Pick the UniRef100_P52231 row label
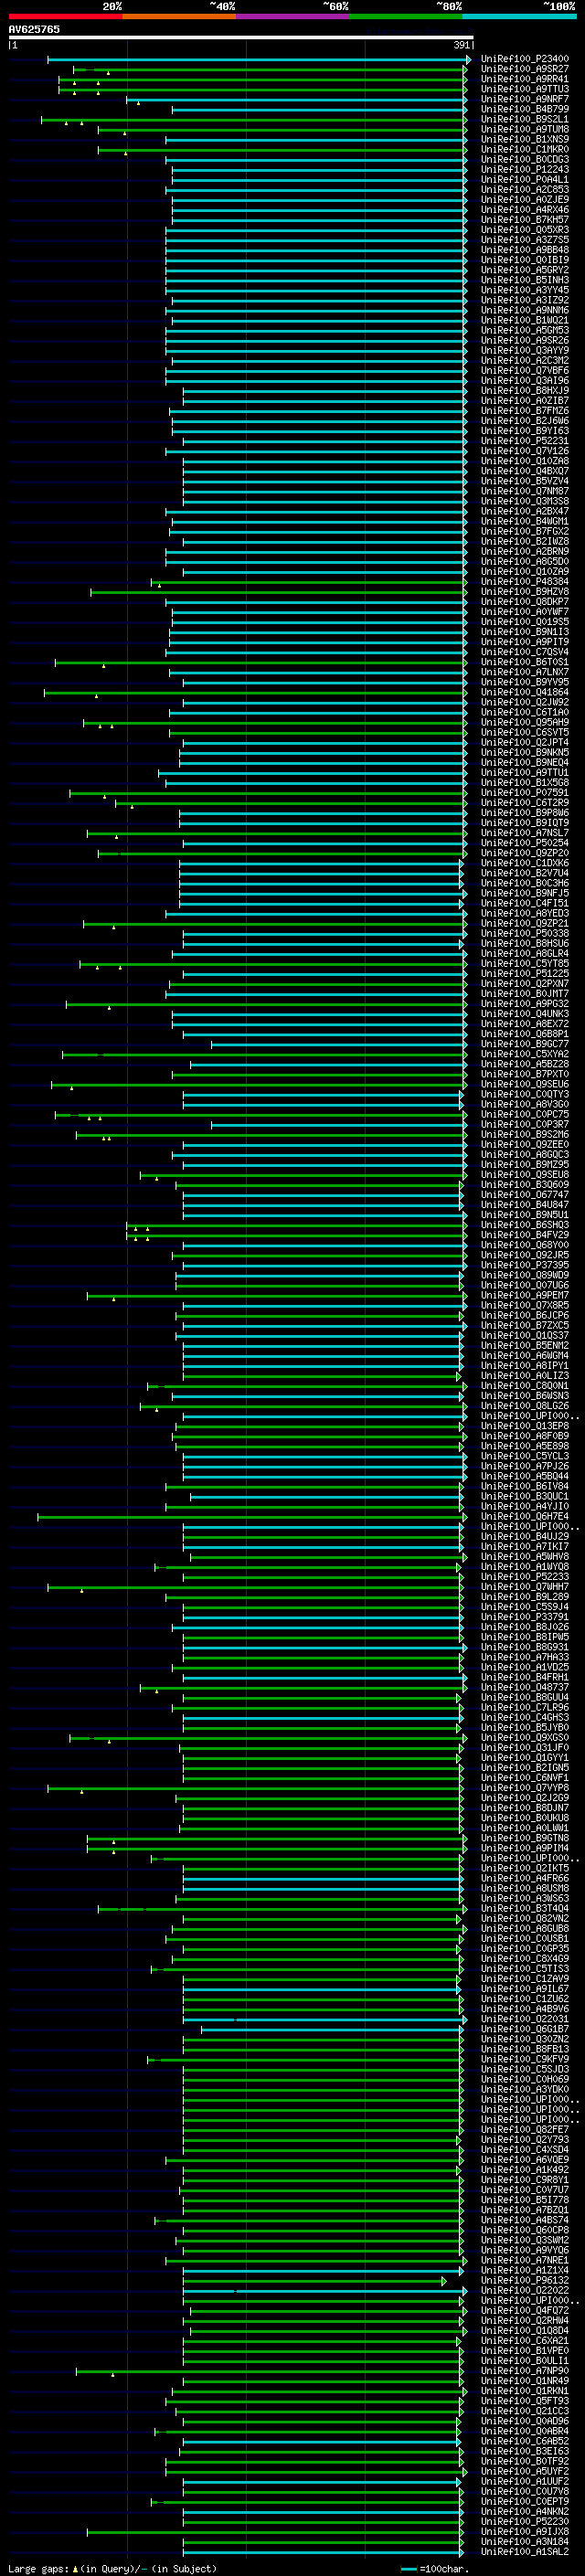Screen dimensions: 585x2576 524,441
